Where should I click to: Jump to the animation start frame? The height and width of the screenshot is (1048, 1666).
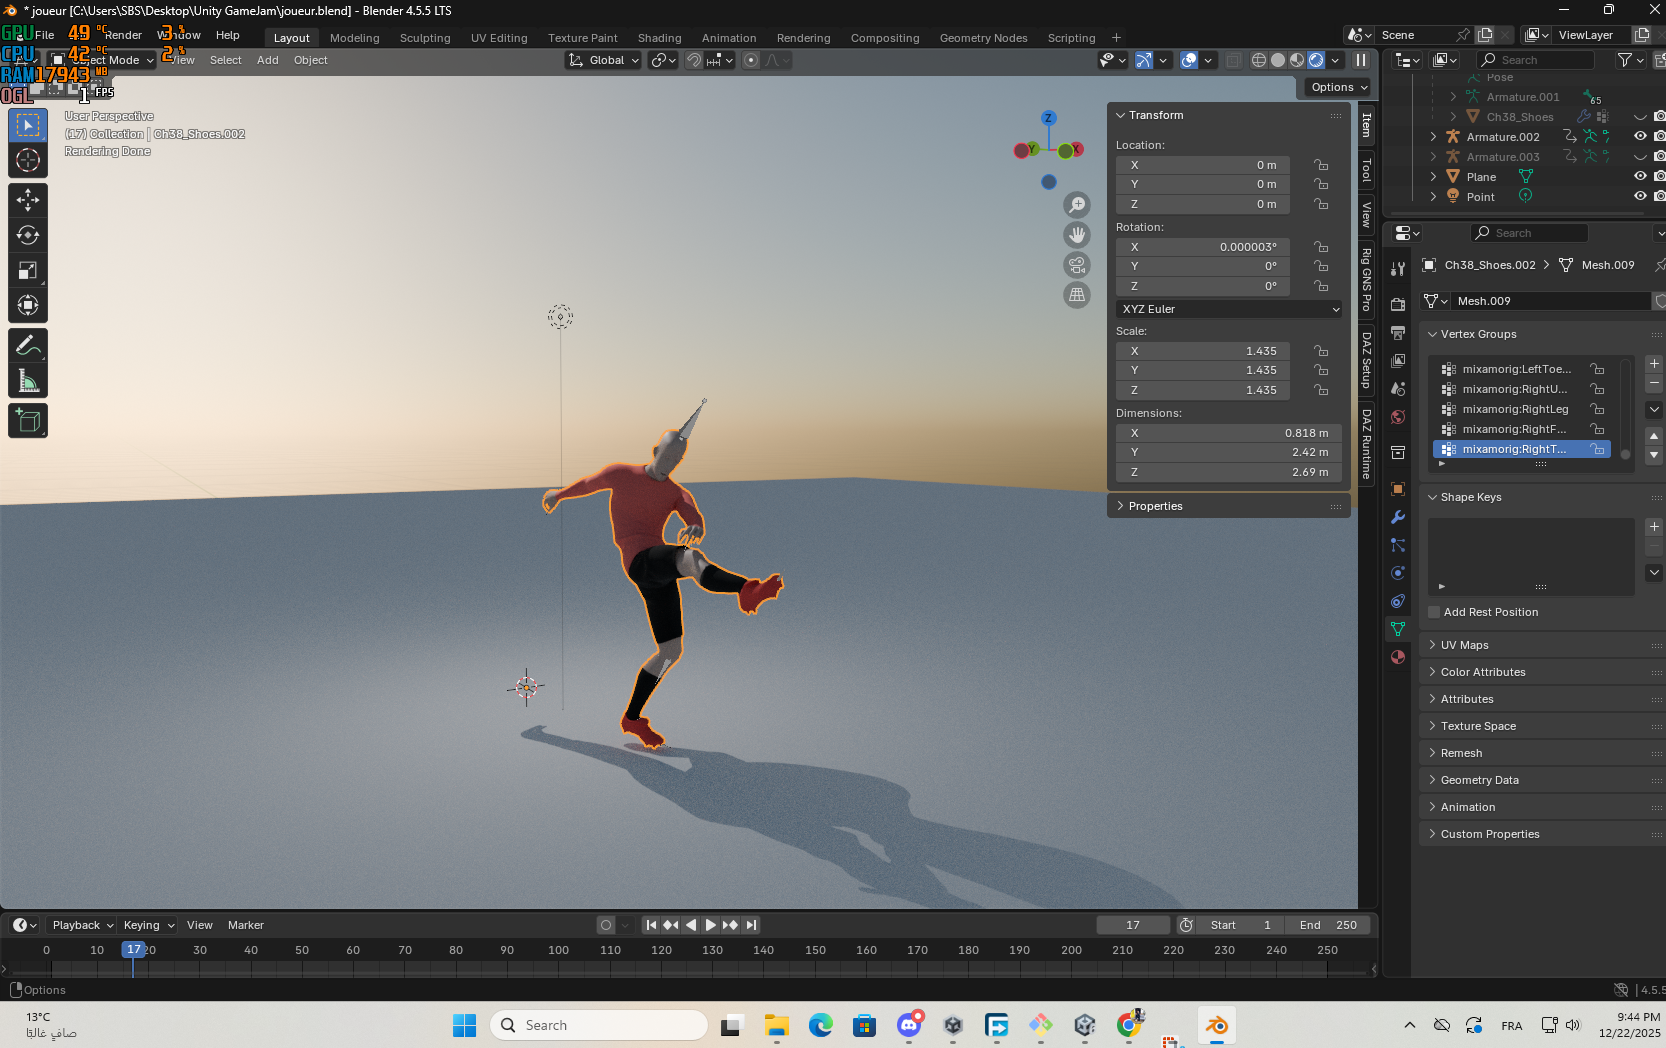point(651,925)
